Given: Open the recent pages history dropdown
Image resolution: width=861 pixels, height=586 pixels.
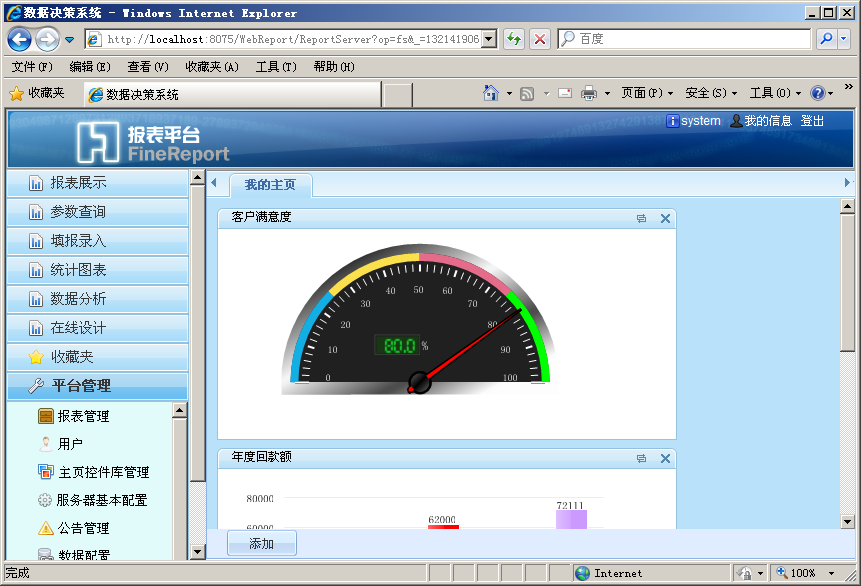Looking at the screenshot, I should click(x=70, y=40).
